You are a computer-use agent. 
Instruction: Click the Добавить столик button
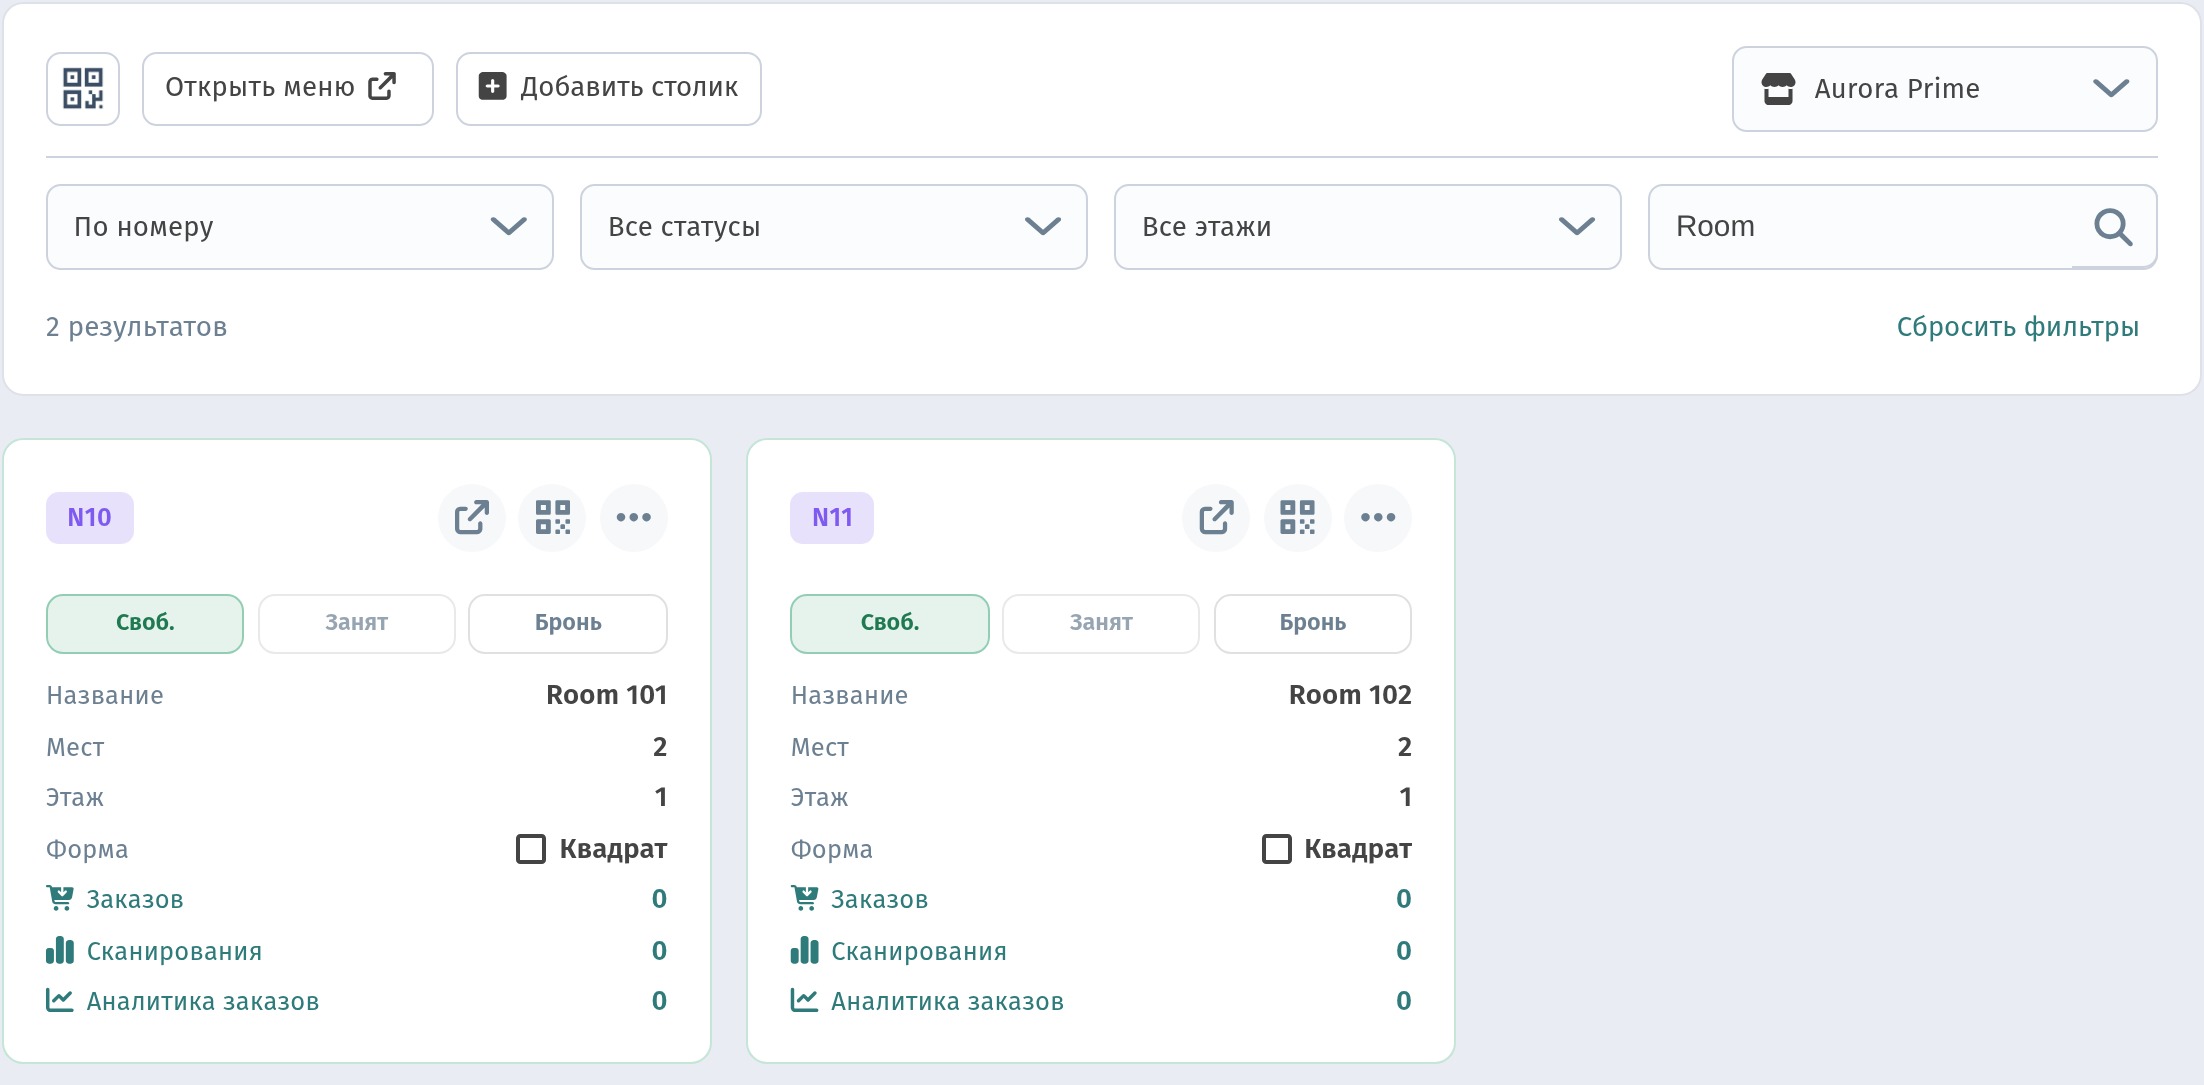point(609,89)
